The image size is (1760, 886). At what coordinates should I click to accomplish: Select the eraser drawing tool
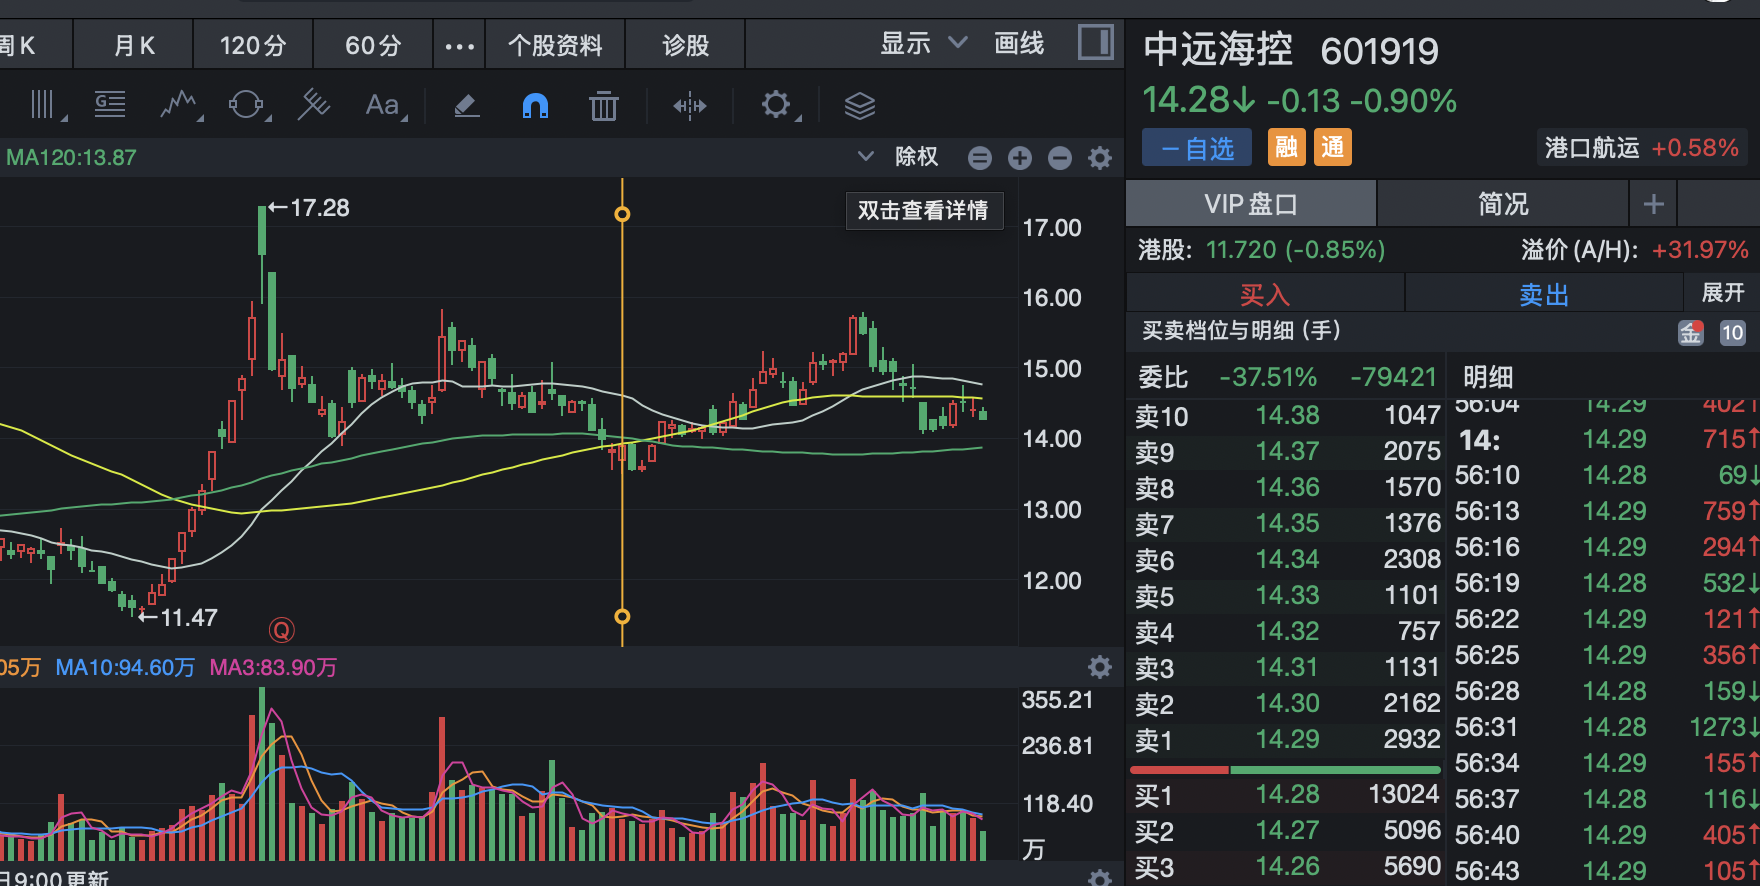(x=467, y=105)
